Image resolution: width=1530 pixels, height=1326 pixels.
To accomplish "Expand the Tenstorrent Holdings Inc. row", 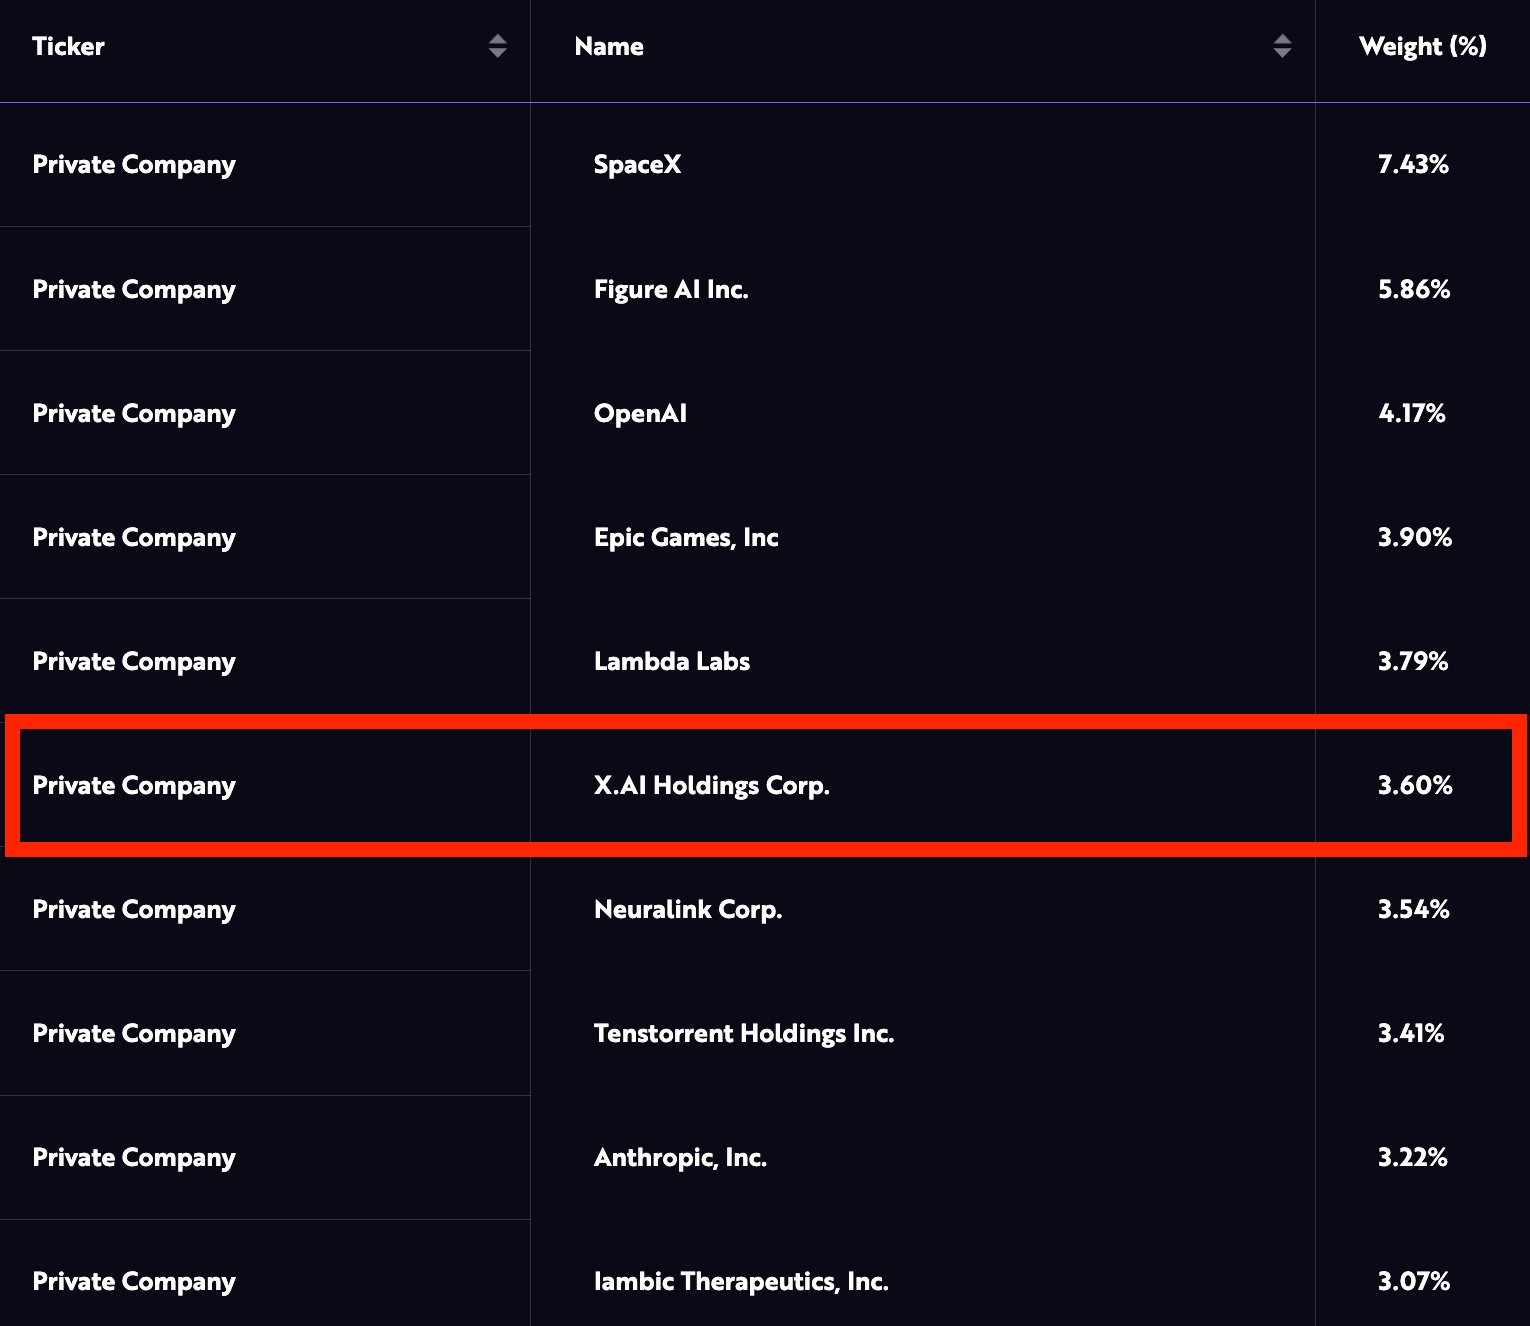I will (744, 1034).
